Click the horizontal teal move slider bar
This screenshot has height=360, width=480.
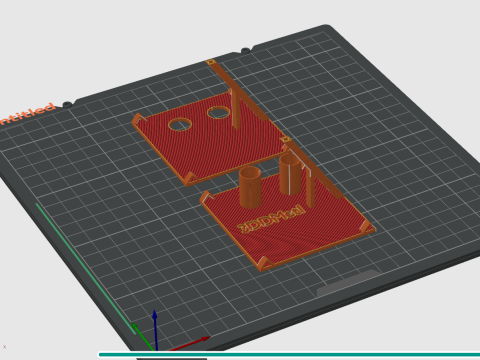(x=289, y=355)
